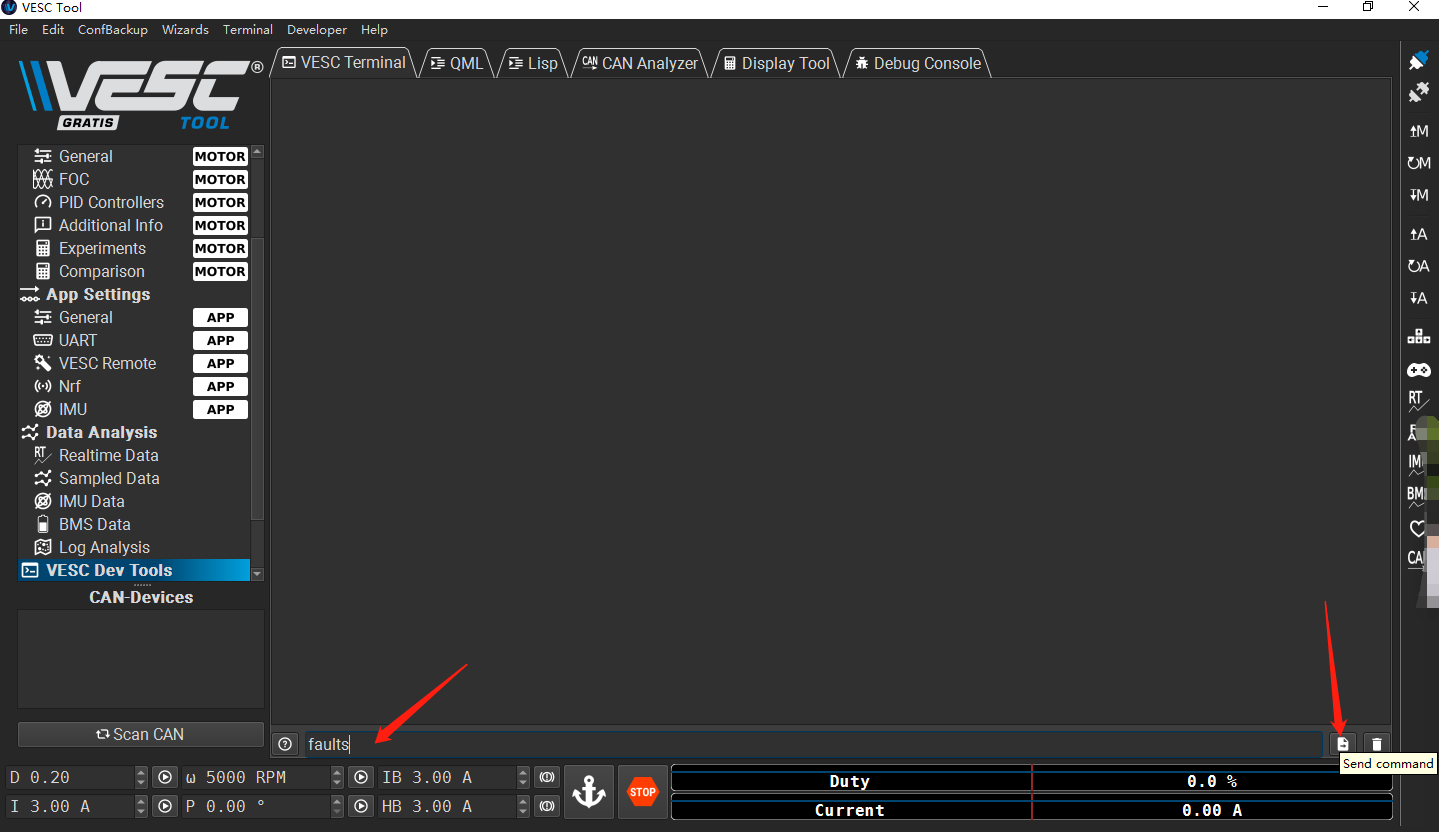Toggle the RT realtime data stream icon
This screenshot has height=832, width=1439.
click(x=1418, y=401)
